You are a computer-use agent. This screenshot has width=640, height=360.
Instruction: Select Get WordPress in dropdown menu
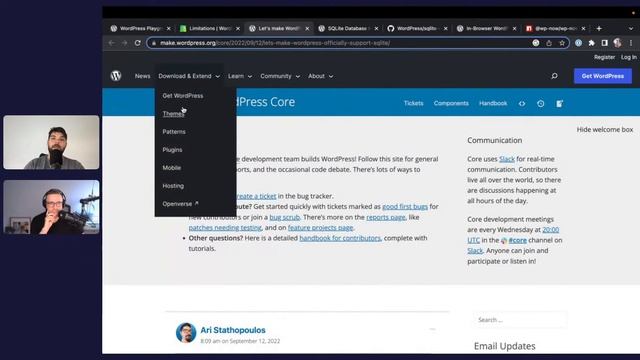(183, 96)
